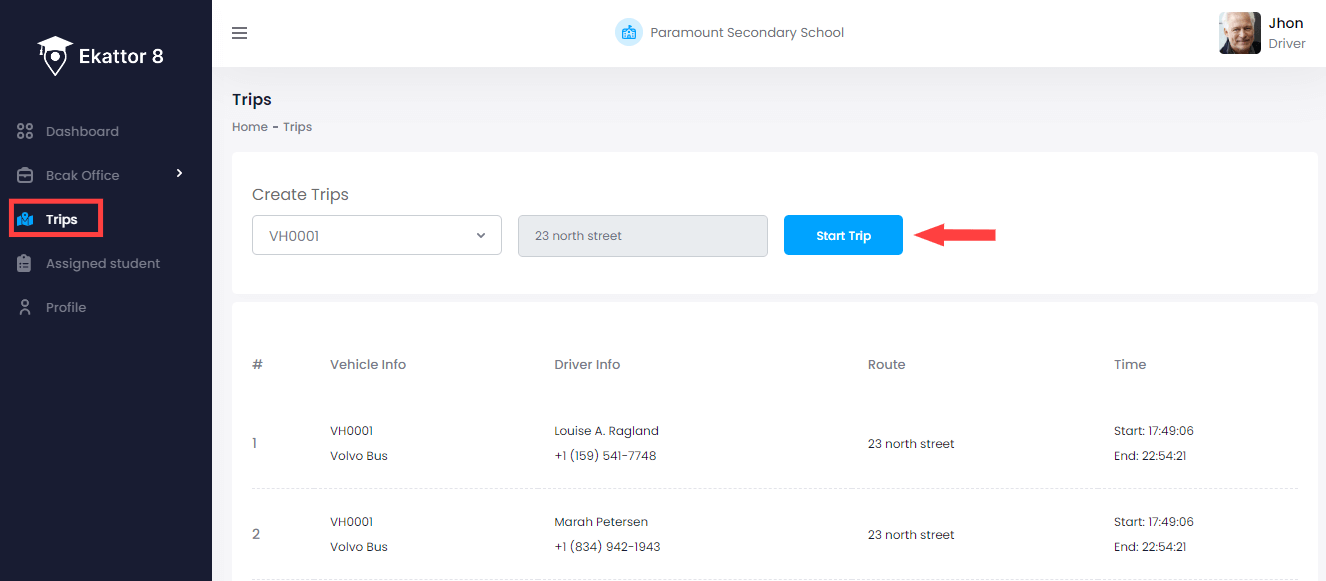Select the Trips sidebar menu item
1326x581 pixels.
pyautogui.click(x=61, y=219)
